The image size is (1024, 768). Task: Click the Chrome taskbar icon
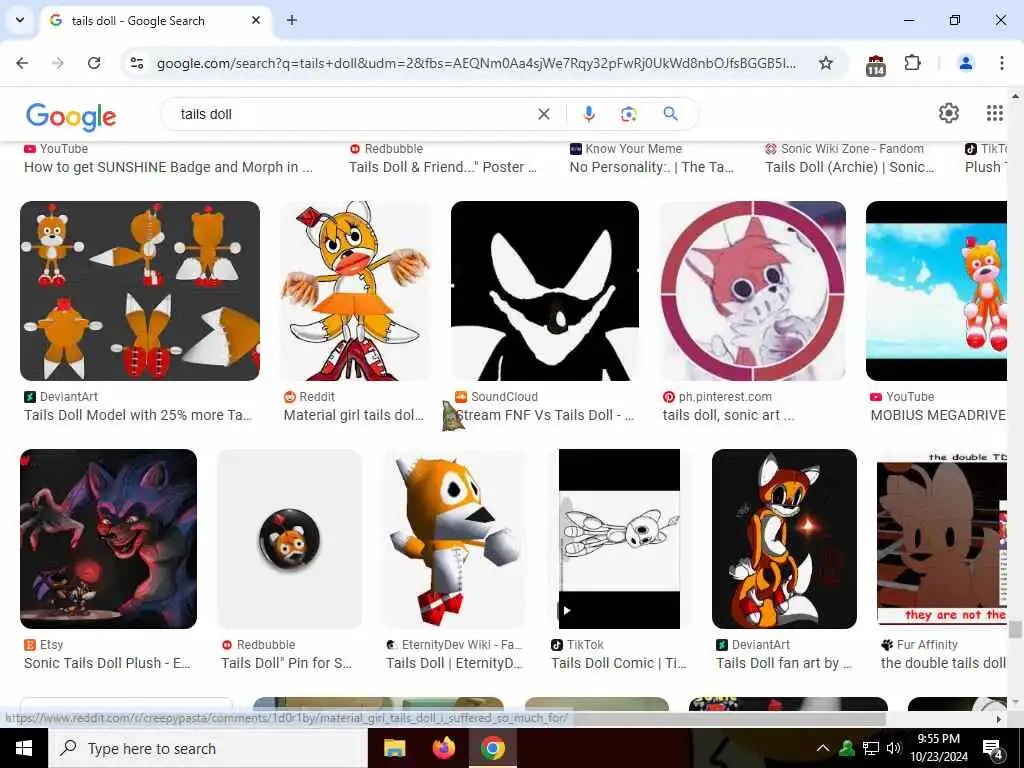[492, 748]
